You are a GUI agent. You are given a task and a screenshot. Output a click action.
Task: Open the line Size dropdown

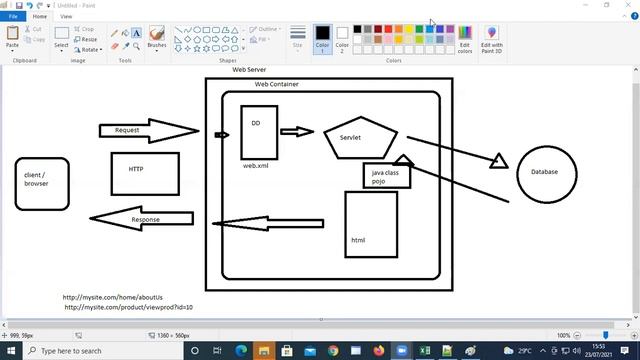coord(298,39)
